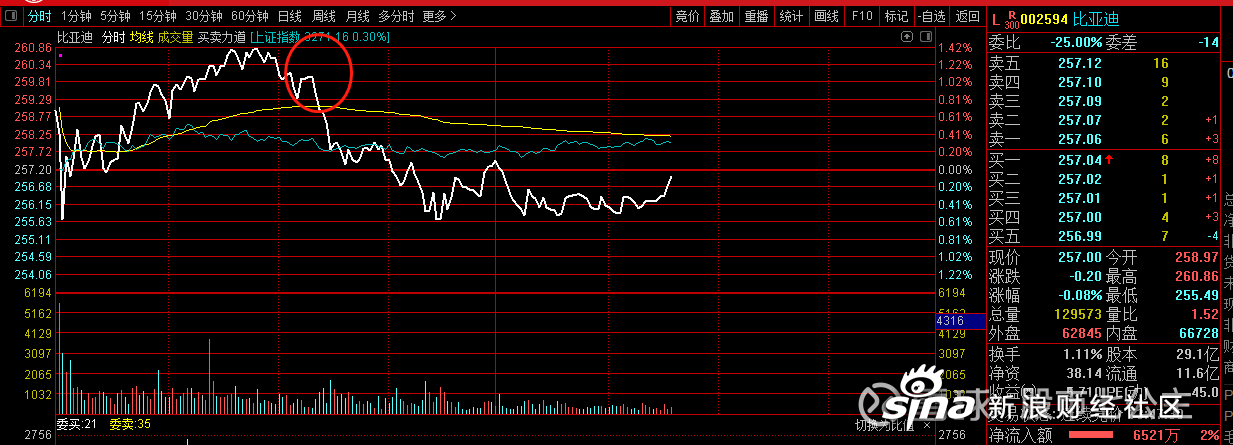This screenshot has height=445, width=1233.
Task: Click the 重播 replay button
Action: click(x=756, y=16)
